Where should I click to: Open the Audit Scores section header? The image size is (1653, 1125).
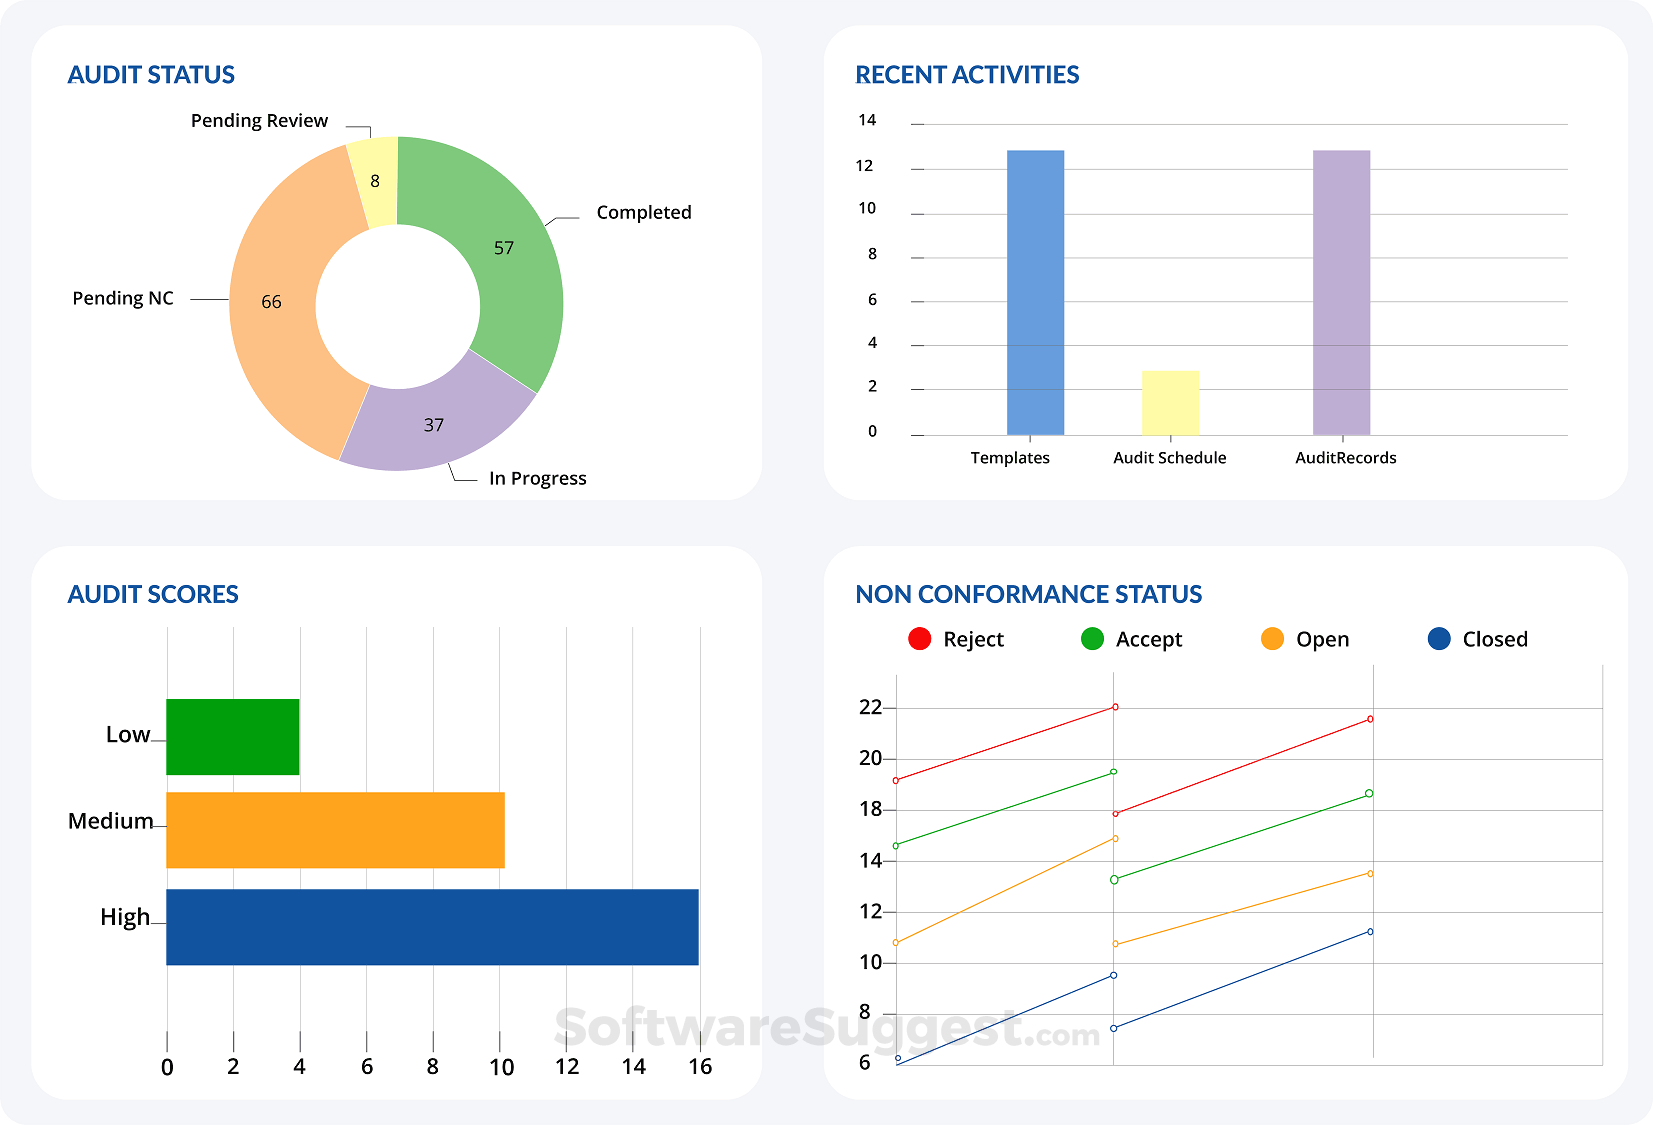pos(153,594)
